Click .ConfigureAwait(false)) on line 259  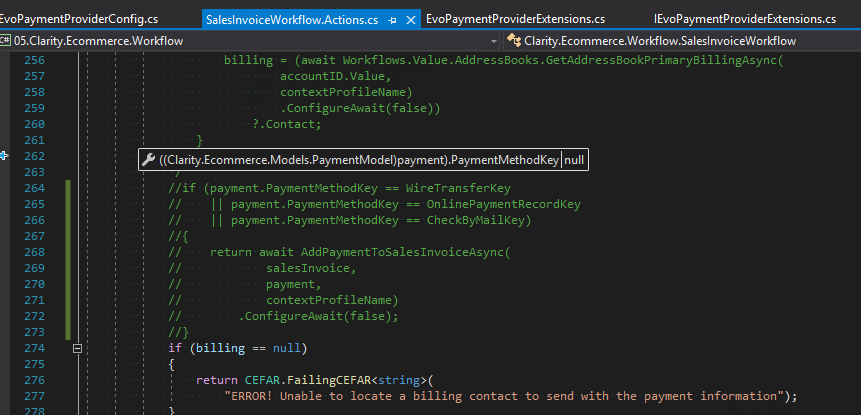coord(360,109)
